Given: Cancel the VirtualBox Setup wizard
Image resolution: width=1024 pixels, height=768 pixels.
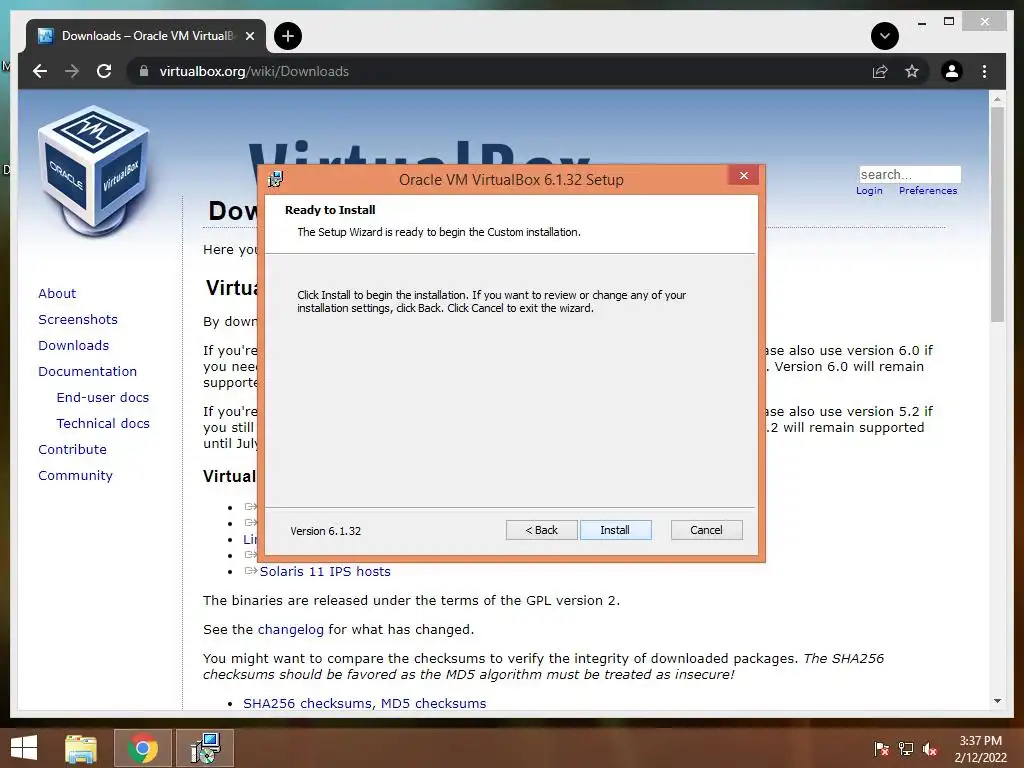Looking at the screenshot, I should tap(707, 530).
